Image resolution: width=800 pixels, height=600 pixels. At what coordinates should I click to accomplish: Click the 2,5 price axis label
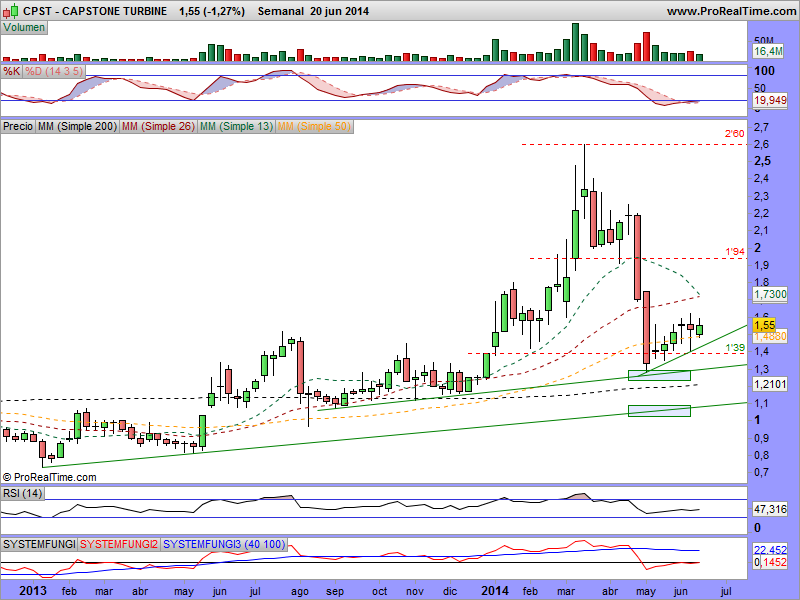[762, 161]
